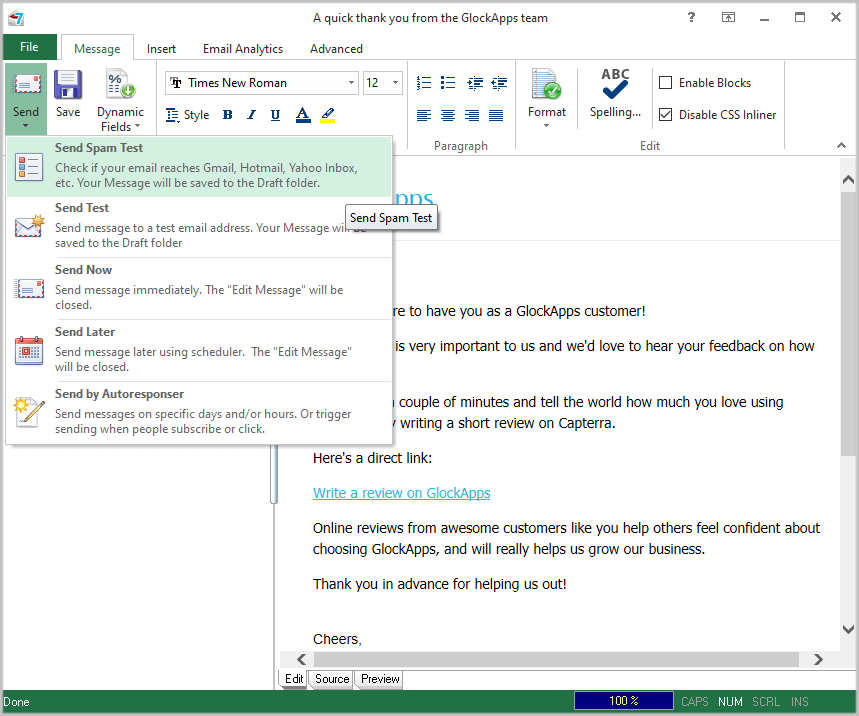
Task: Apply italic formatting
Action: pos(251,114)
